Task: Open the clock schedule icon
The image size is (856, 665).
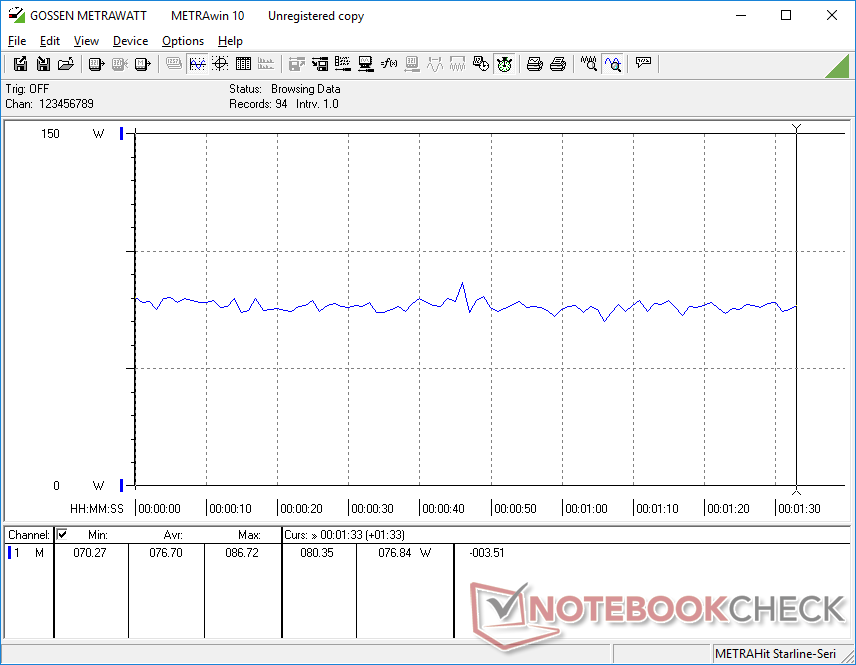Action: pos(480,64)
